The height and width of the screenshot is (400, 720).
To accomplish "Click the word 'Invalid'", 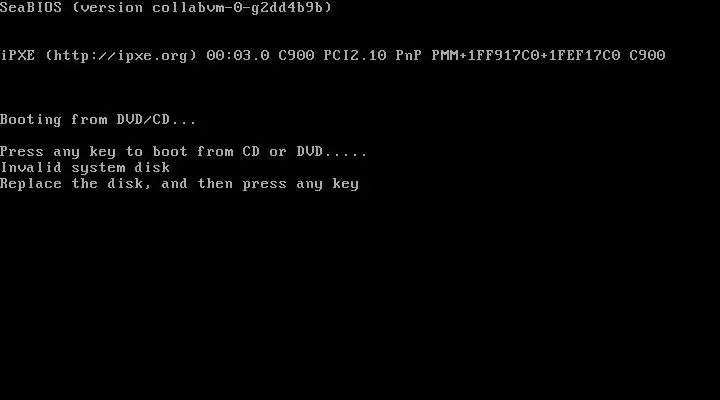I will tap(31, 168).
